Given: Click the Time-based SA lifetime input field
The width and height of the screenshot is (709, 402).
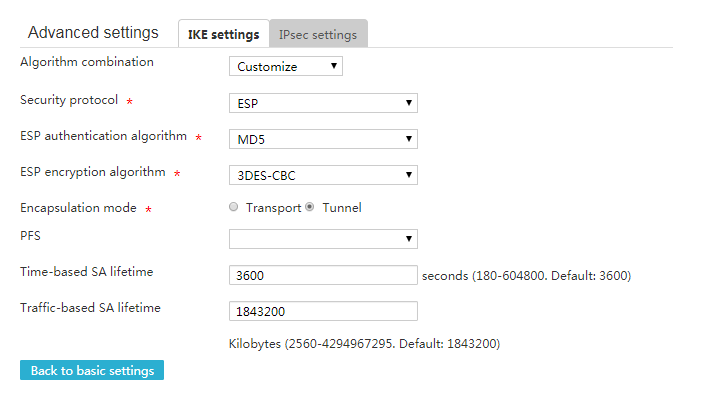Looking at the screenshot, I should 323,275.
